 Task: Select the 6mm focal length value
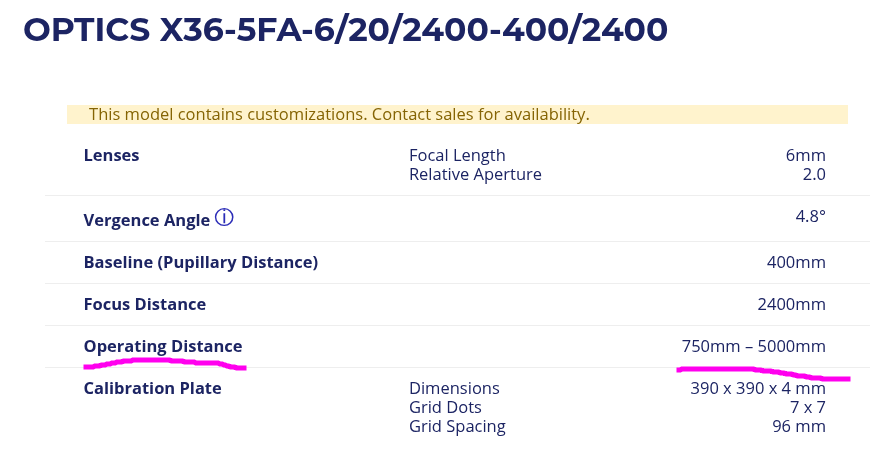[x=805, y=156]
